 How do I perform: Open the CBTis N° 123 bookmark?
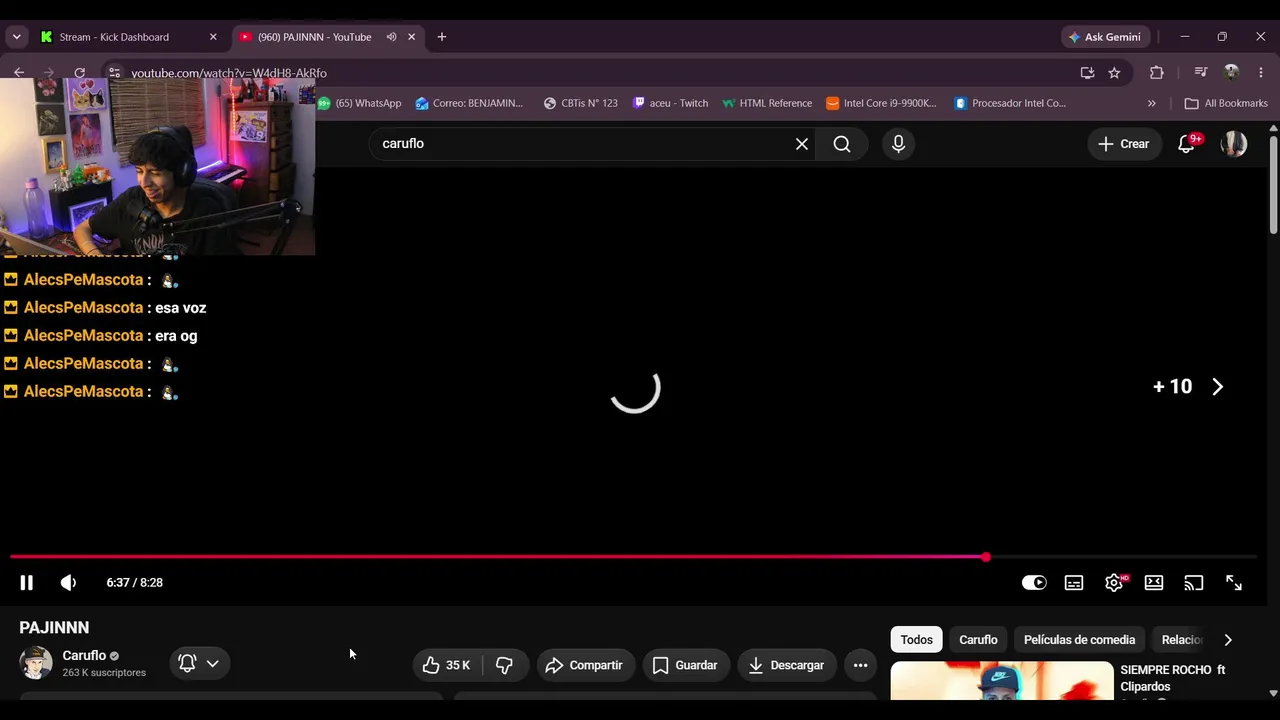(580, 103)
